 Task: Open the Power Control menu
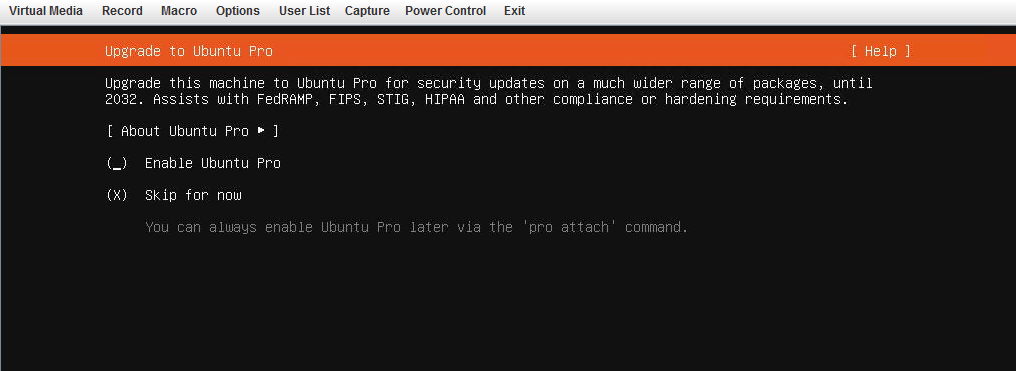[x=446, y=11]
